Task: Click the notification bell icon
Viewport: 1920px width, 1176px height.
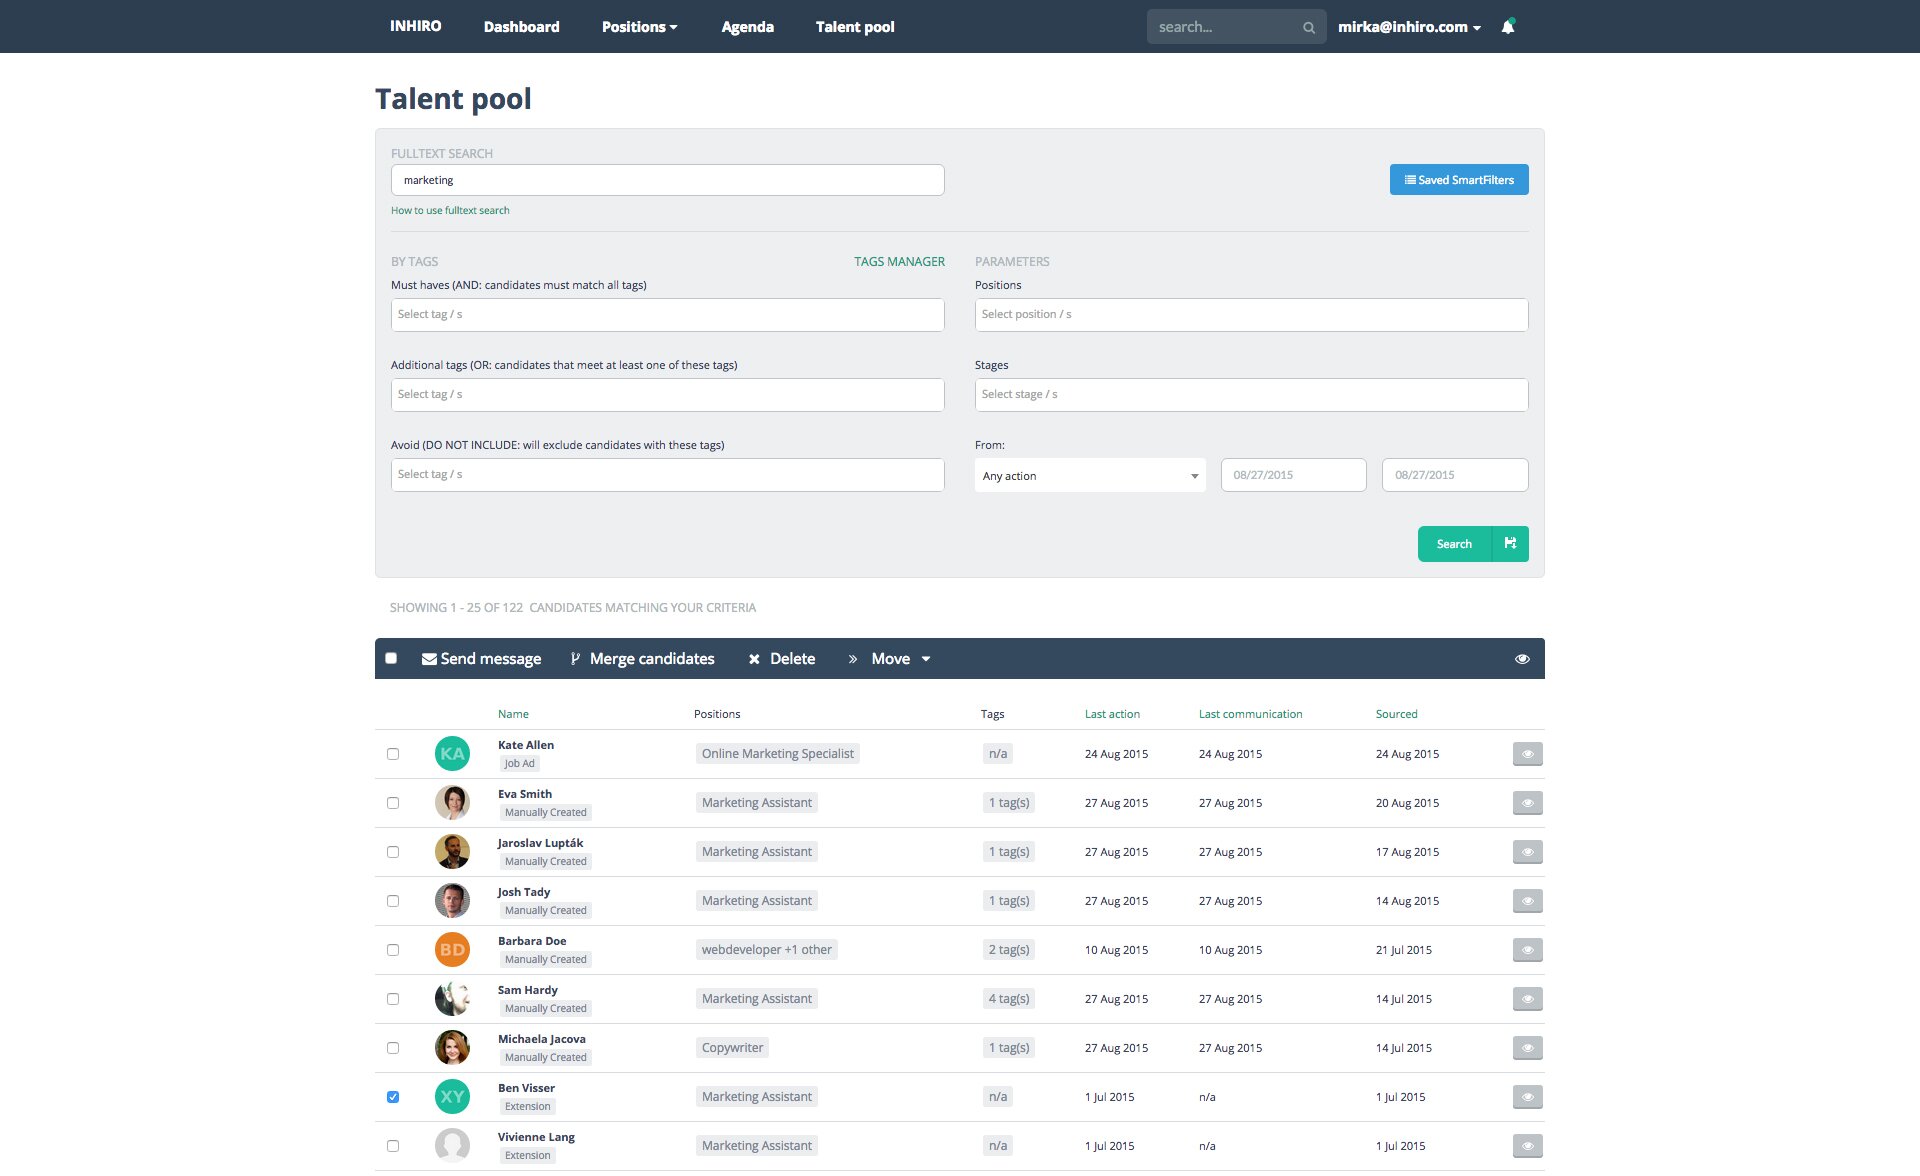Action: pos(1508,27)
